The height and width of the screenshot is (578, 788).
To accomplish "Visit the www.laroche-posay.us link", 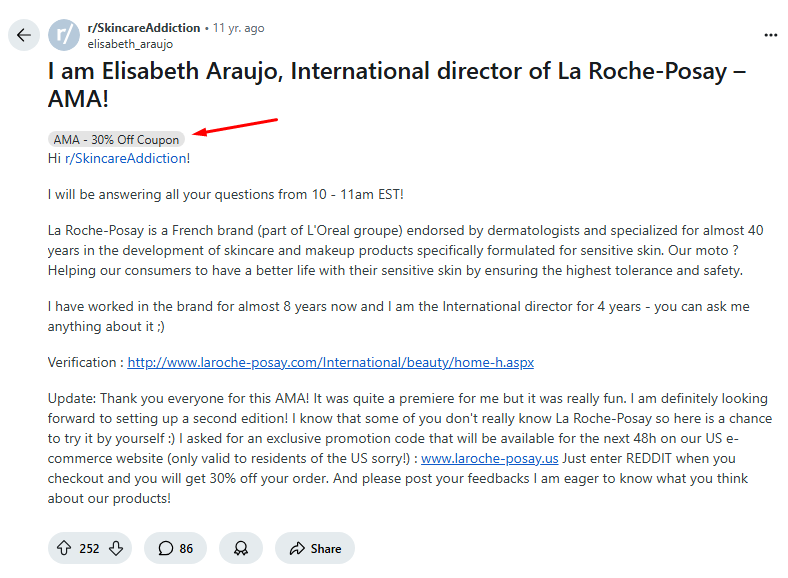I will (x=489, y=458).
